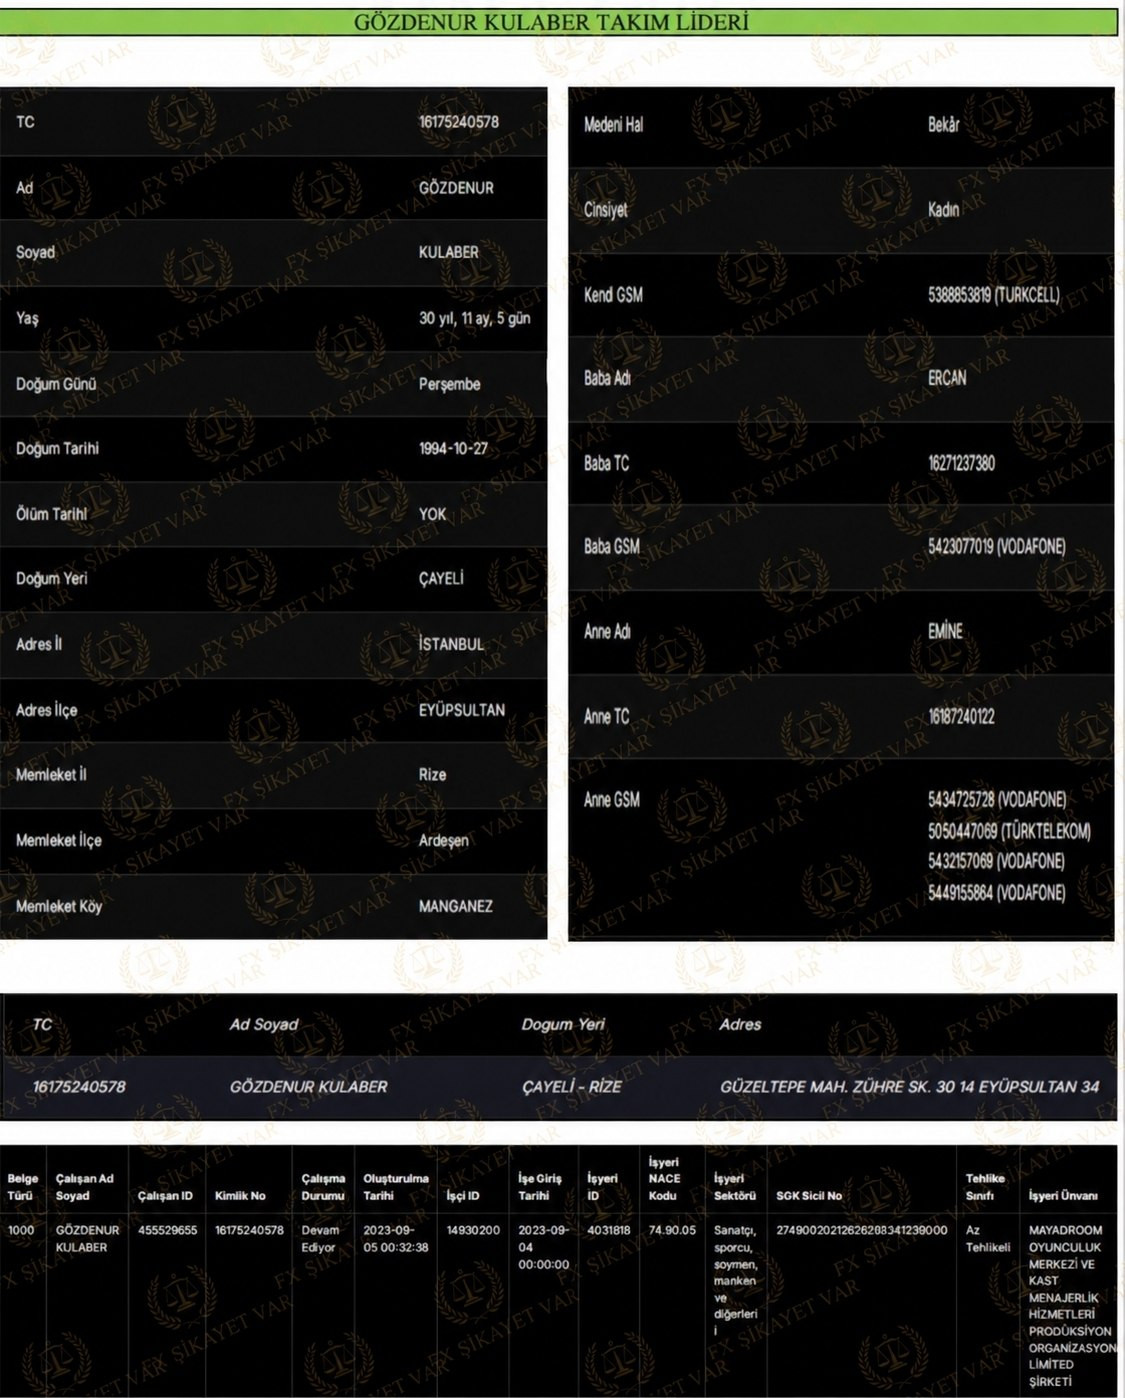Screen dimensions: 1125x1398
Task: Click the "Adres İl" label
Action: pyautogui.click(x=39, y=644)
